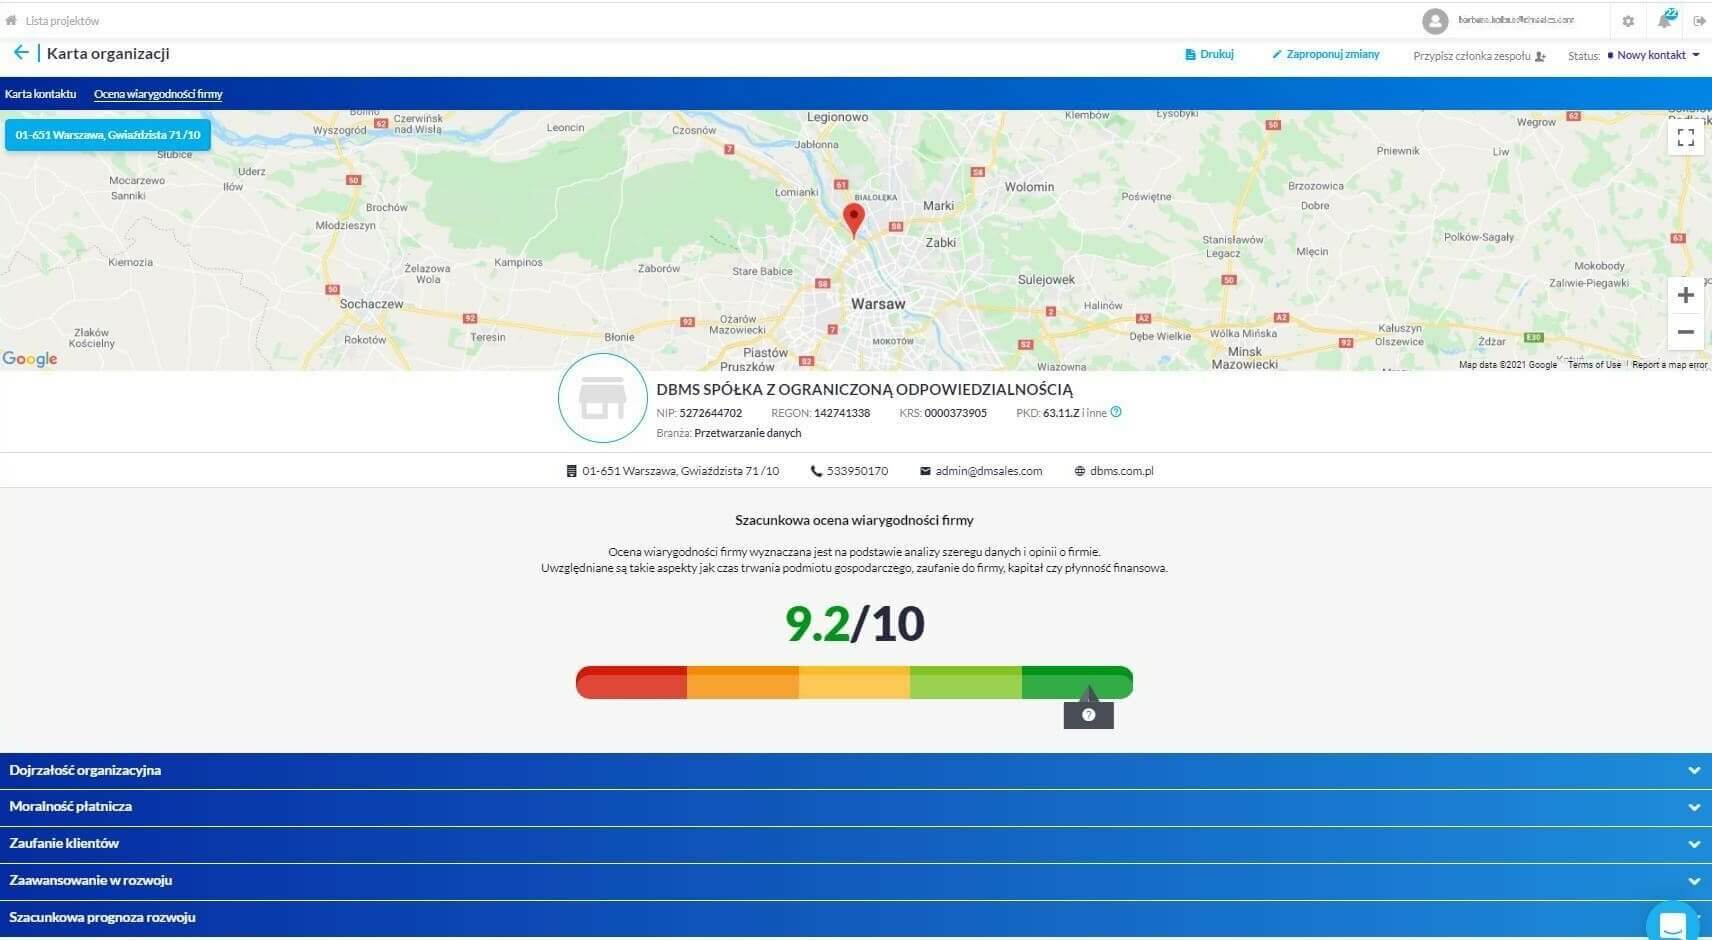
Task: Zoom in the map with plus button
Action: [x=1686, y=295]
